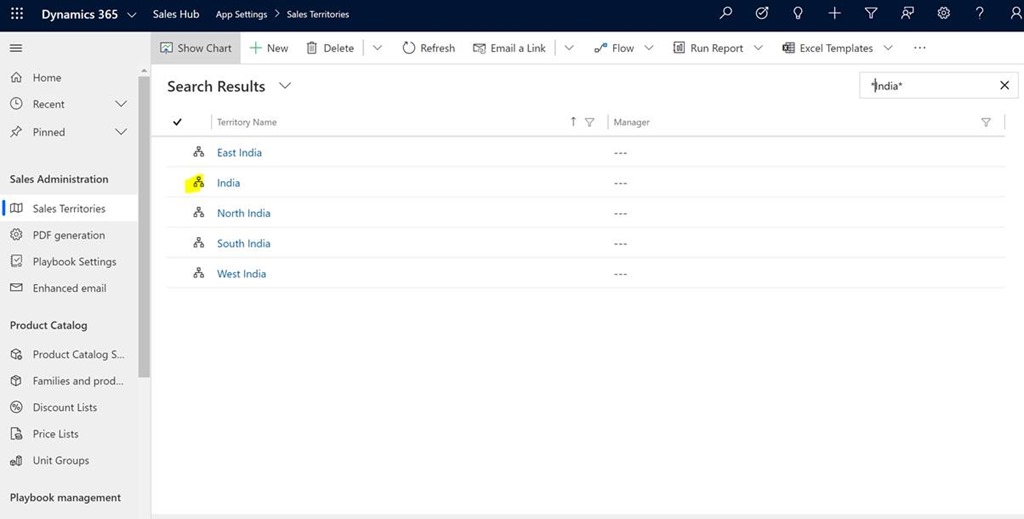This screenshot has width=1024, height=519.
Task: Expand the Search Results view dropdown
Action: coord(285,86)
